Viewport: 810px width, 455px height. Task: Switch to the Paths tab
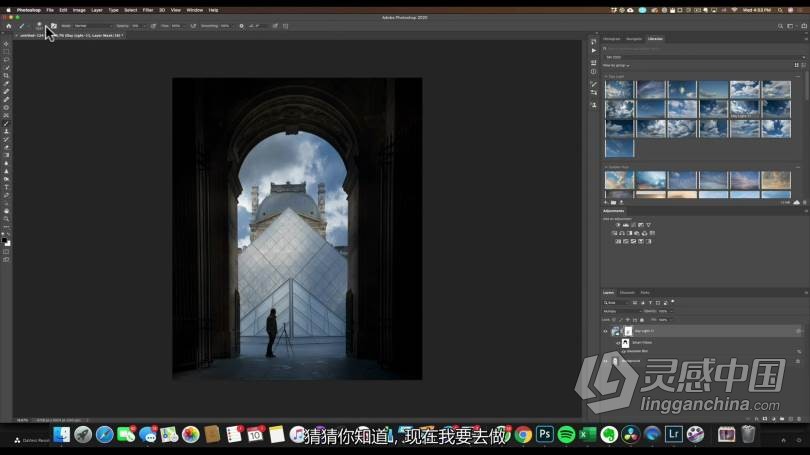click(x=645, y=293)
